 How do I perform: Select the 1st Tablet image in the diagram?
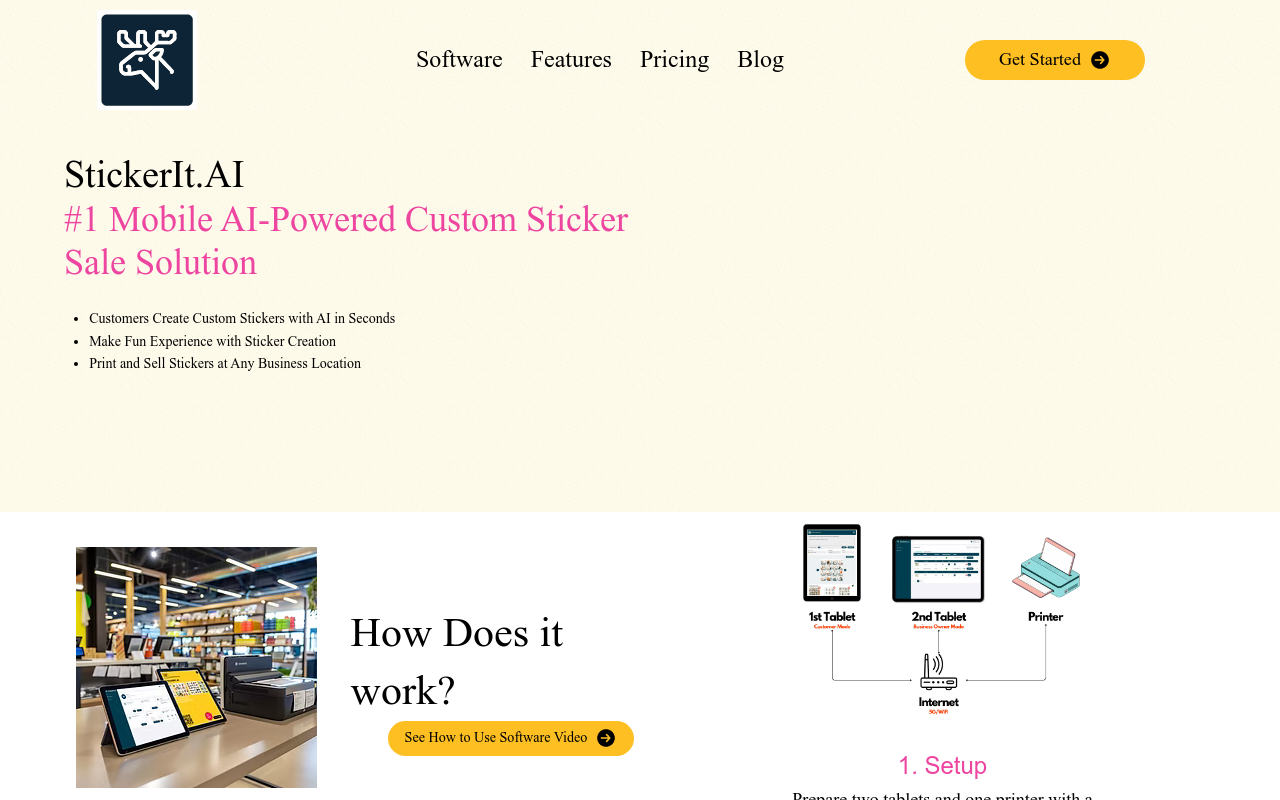tap(832, 563)
